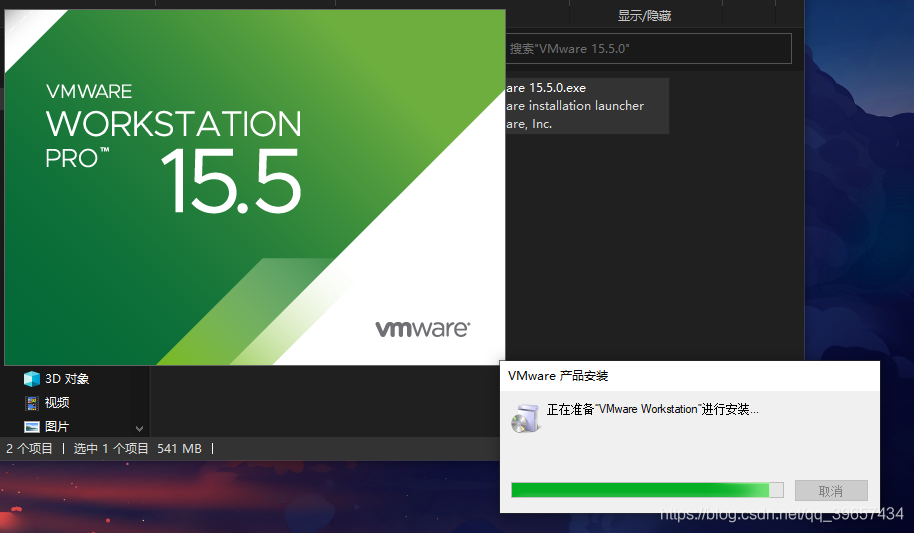Click the vmware logo on splash screen
914x533 pixels.
click(x=423, y=328)
